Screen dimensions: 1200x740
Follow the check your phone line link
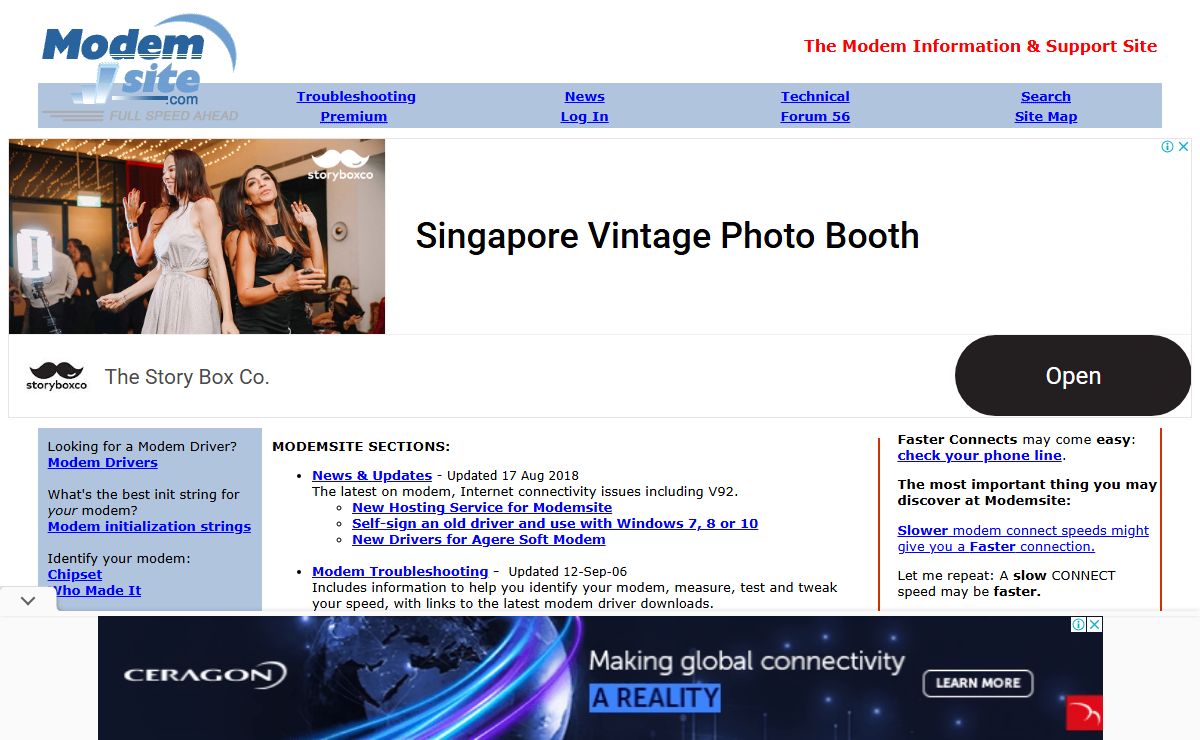click(980, 456)
